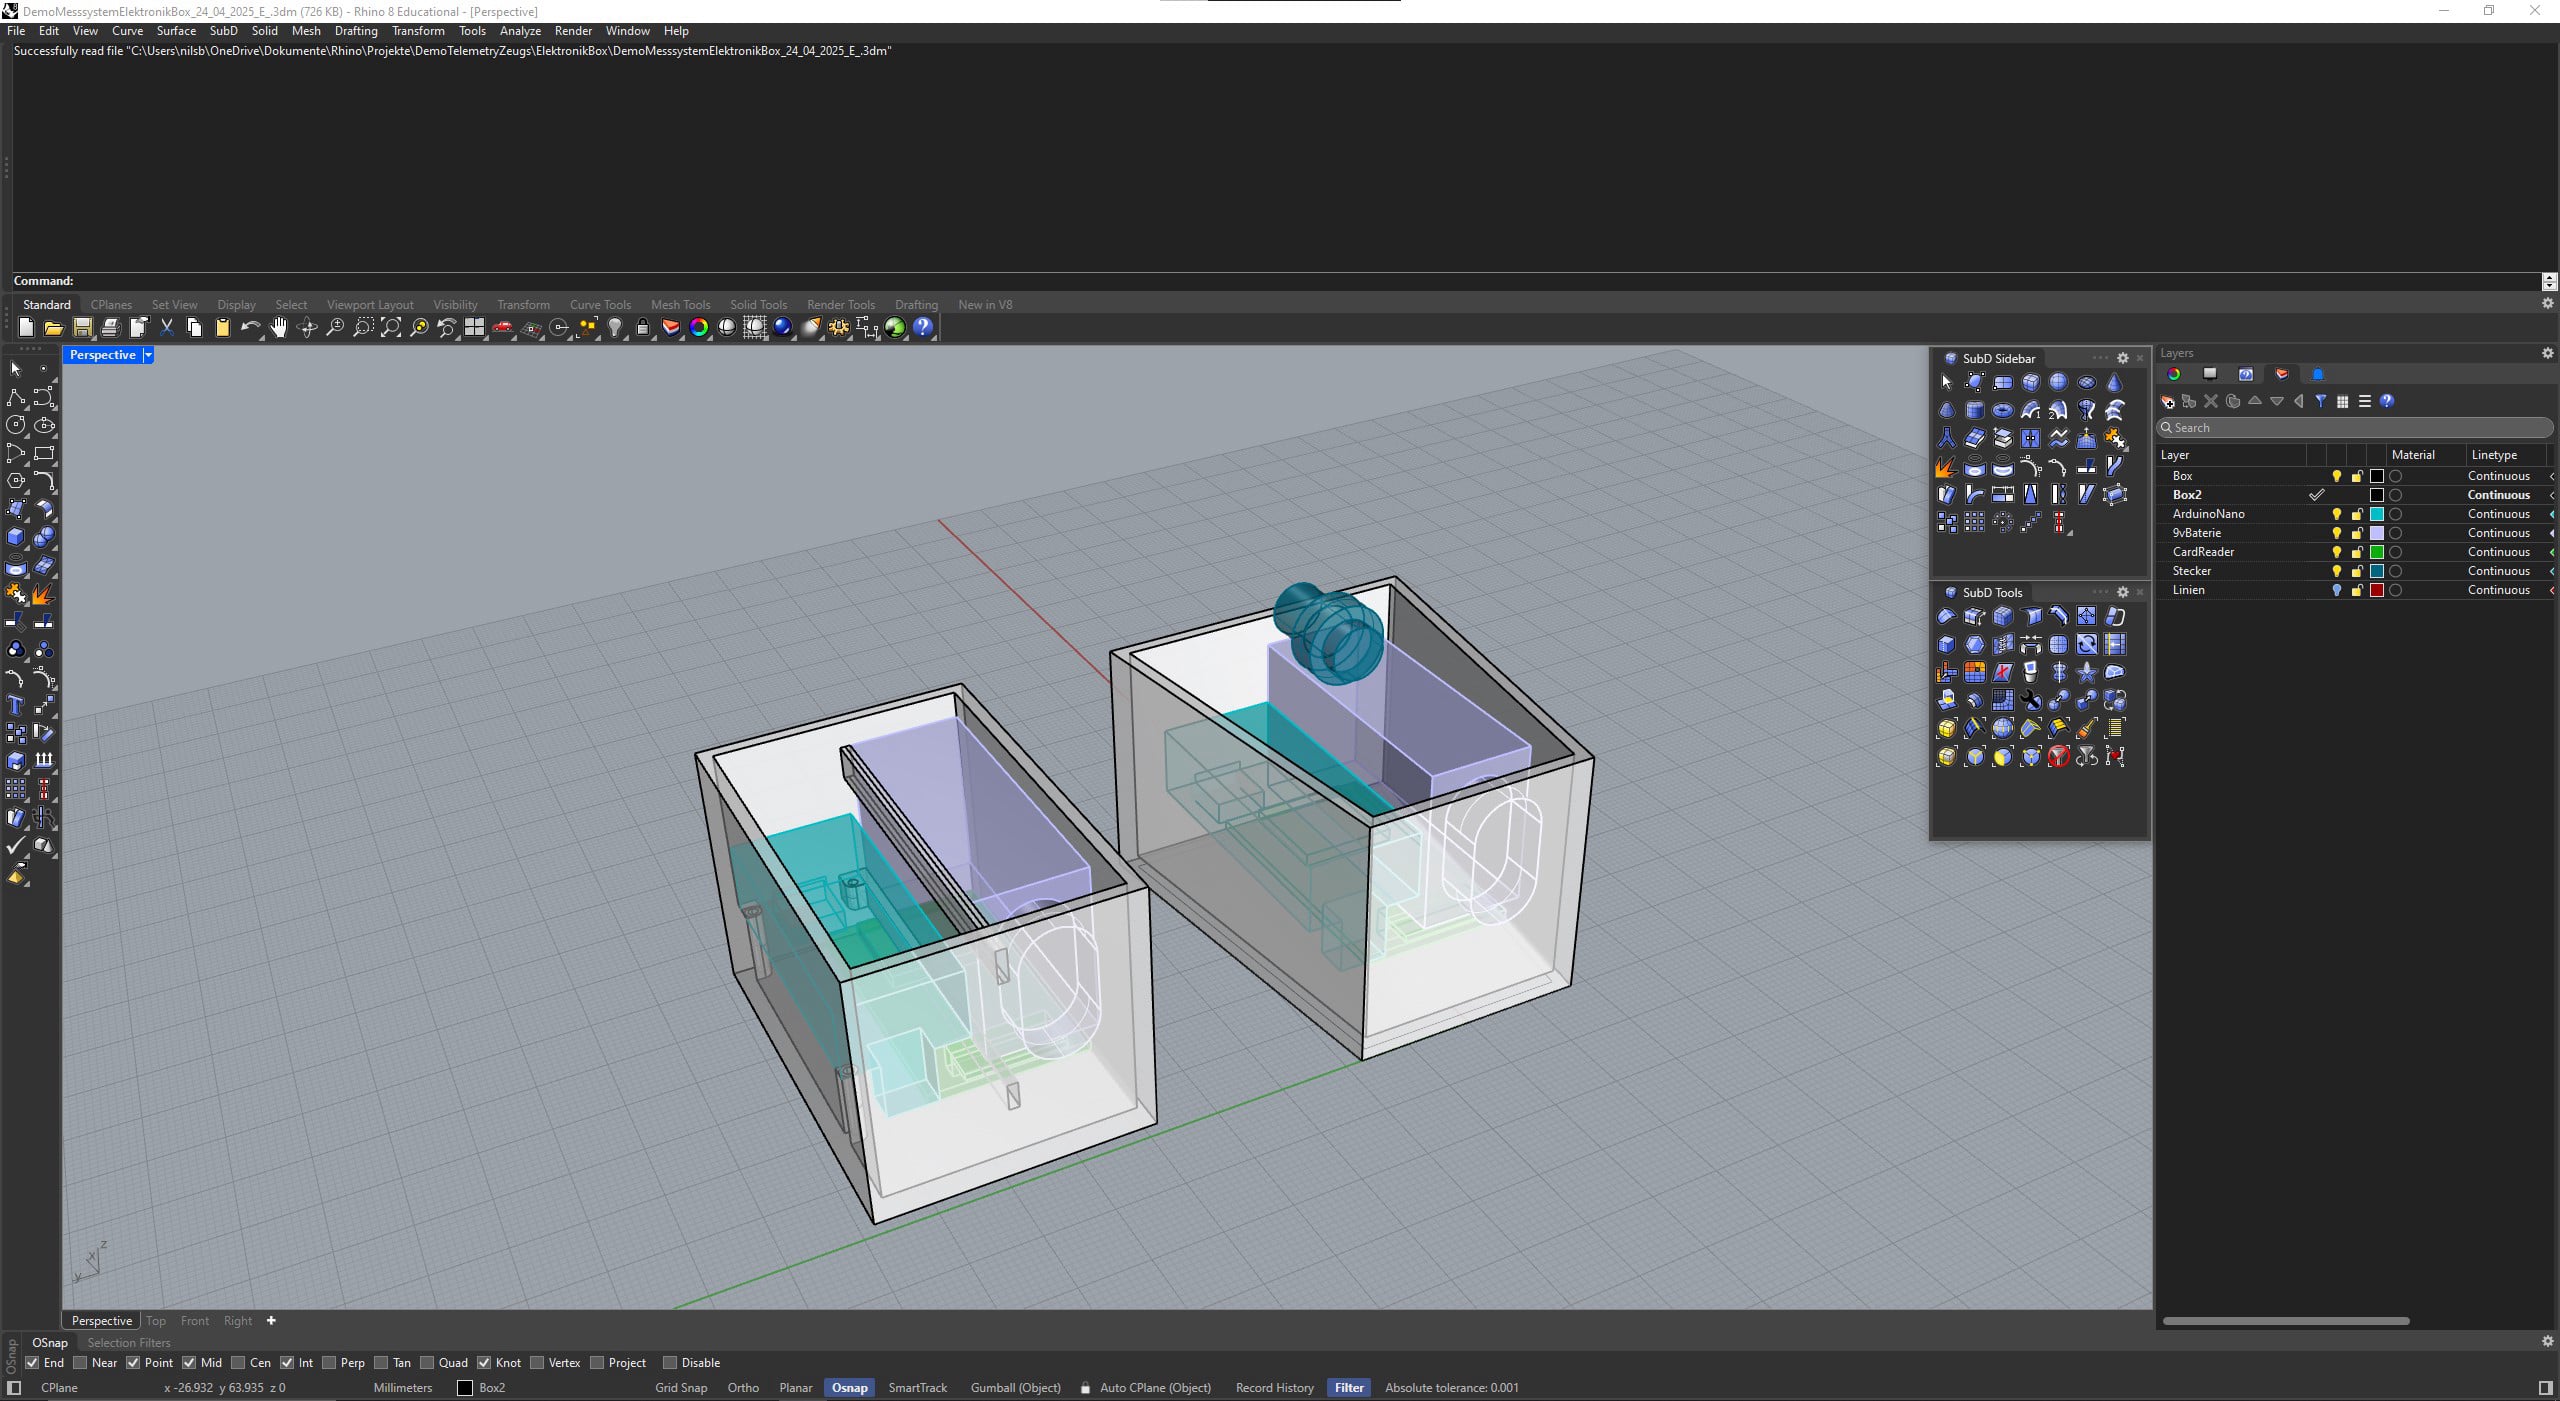Change the ArduinoNano layer color swatch
2560x1401 pixels.
(x=2377, y=514)
